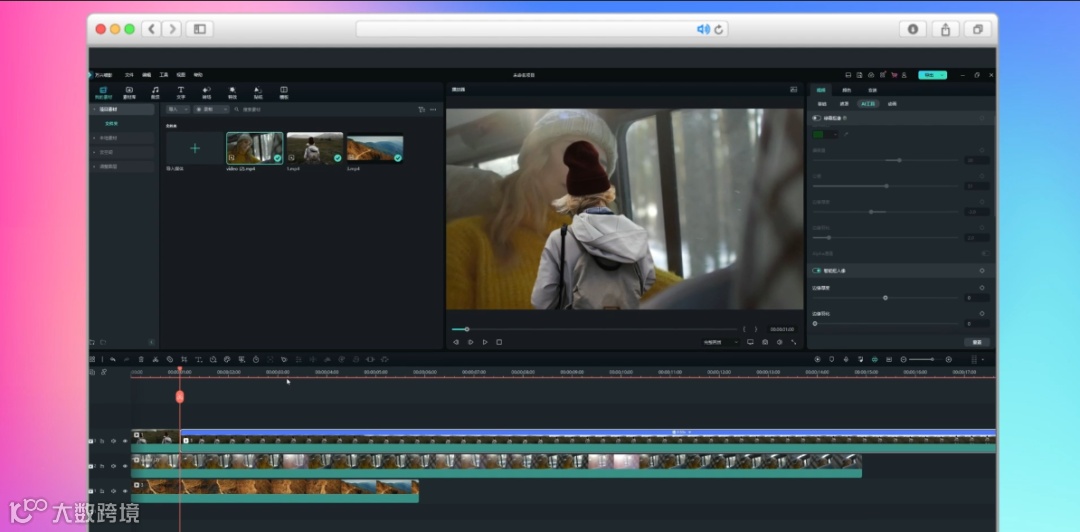Open the Record dropdown in media panel
The height and width of the screenshot is (532, 1080).
210,109
